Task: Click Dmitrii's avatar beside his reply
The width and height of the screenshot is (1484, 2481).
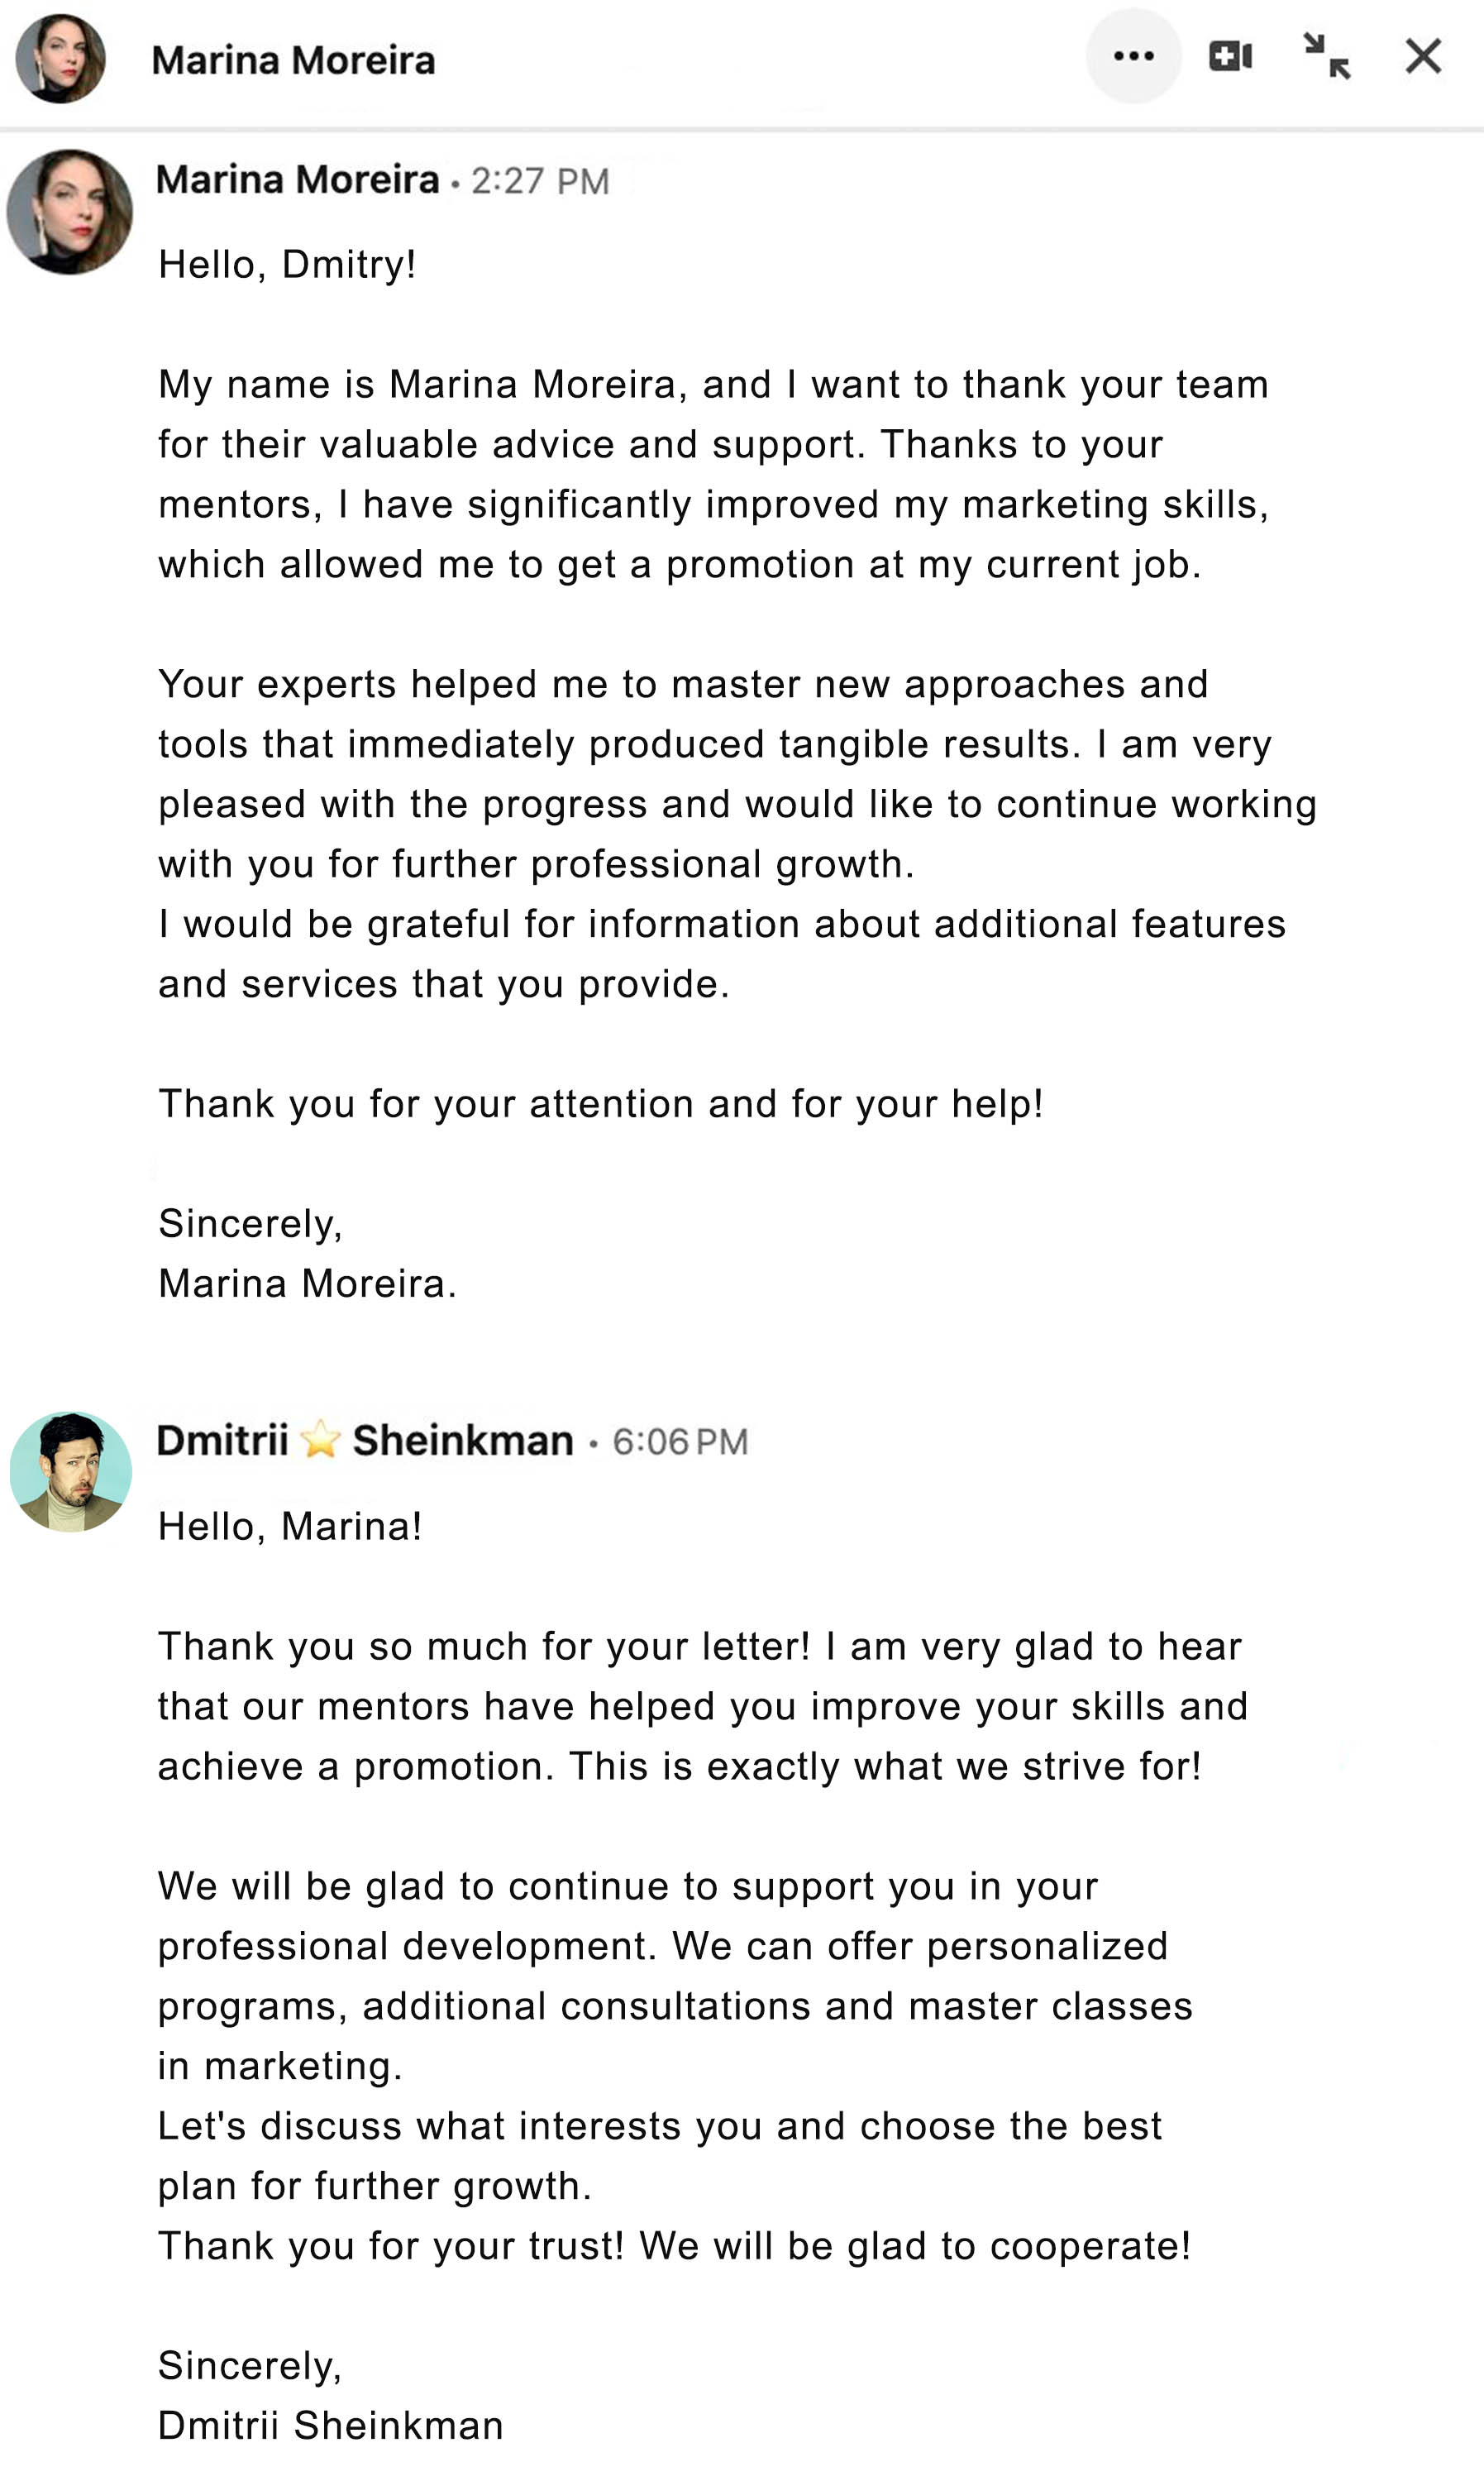Action: point(70,1471)
